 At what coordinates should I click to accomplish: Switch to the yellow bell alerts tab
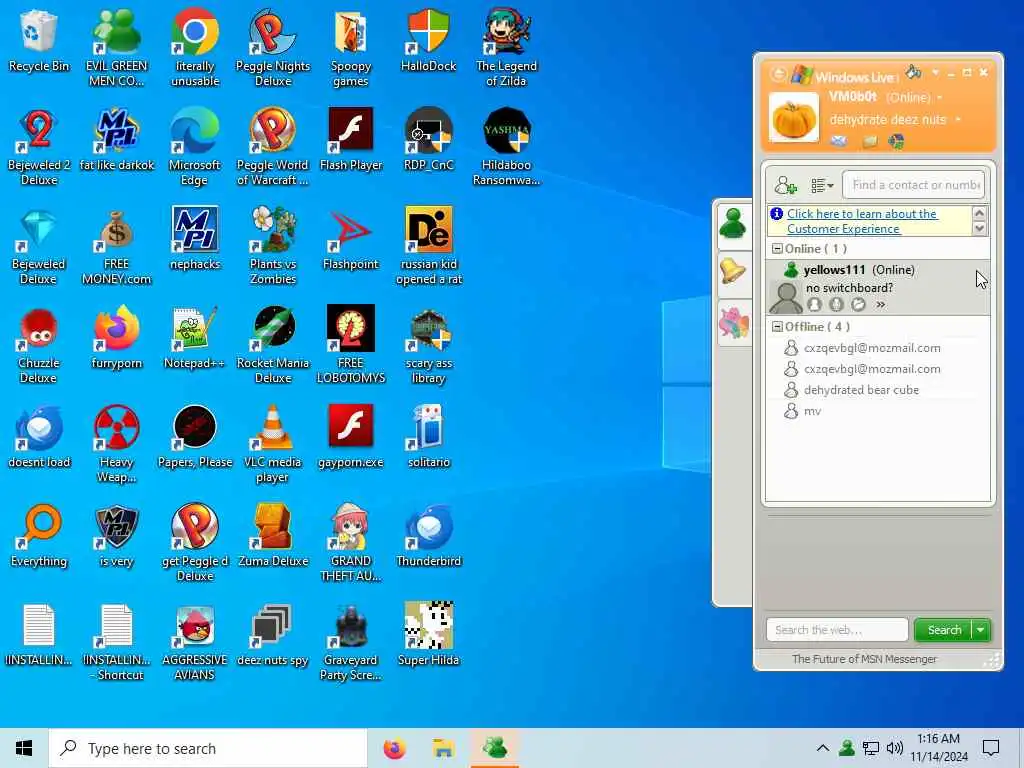click(x=733, y=271)
